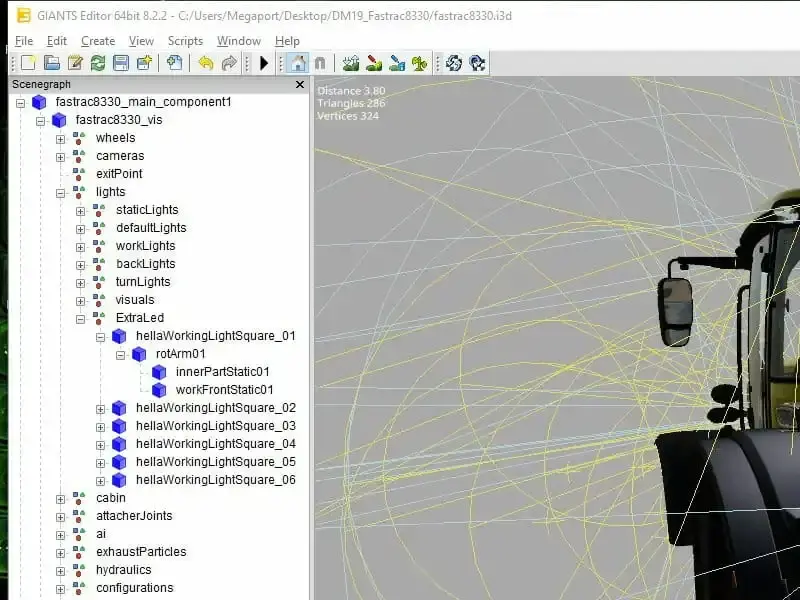This screenshot has height=600, width=800.
Task: Click the tractor side mirror in the viewport
Action: point(675,311)
